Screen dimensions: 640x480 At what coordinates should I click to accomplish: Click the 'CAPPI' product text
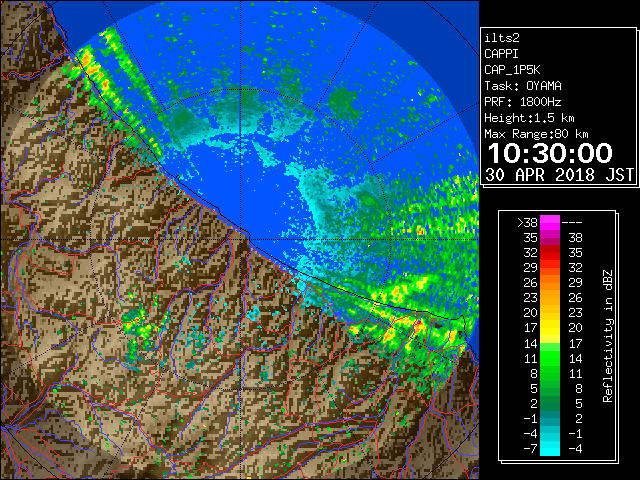pos(501,54)
